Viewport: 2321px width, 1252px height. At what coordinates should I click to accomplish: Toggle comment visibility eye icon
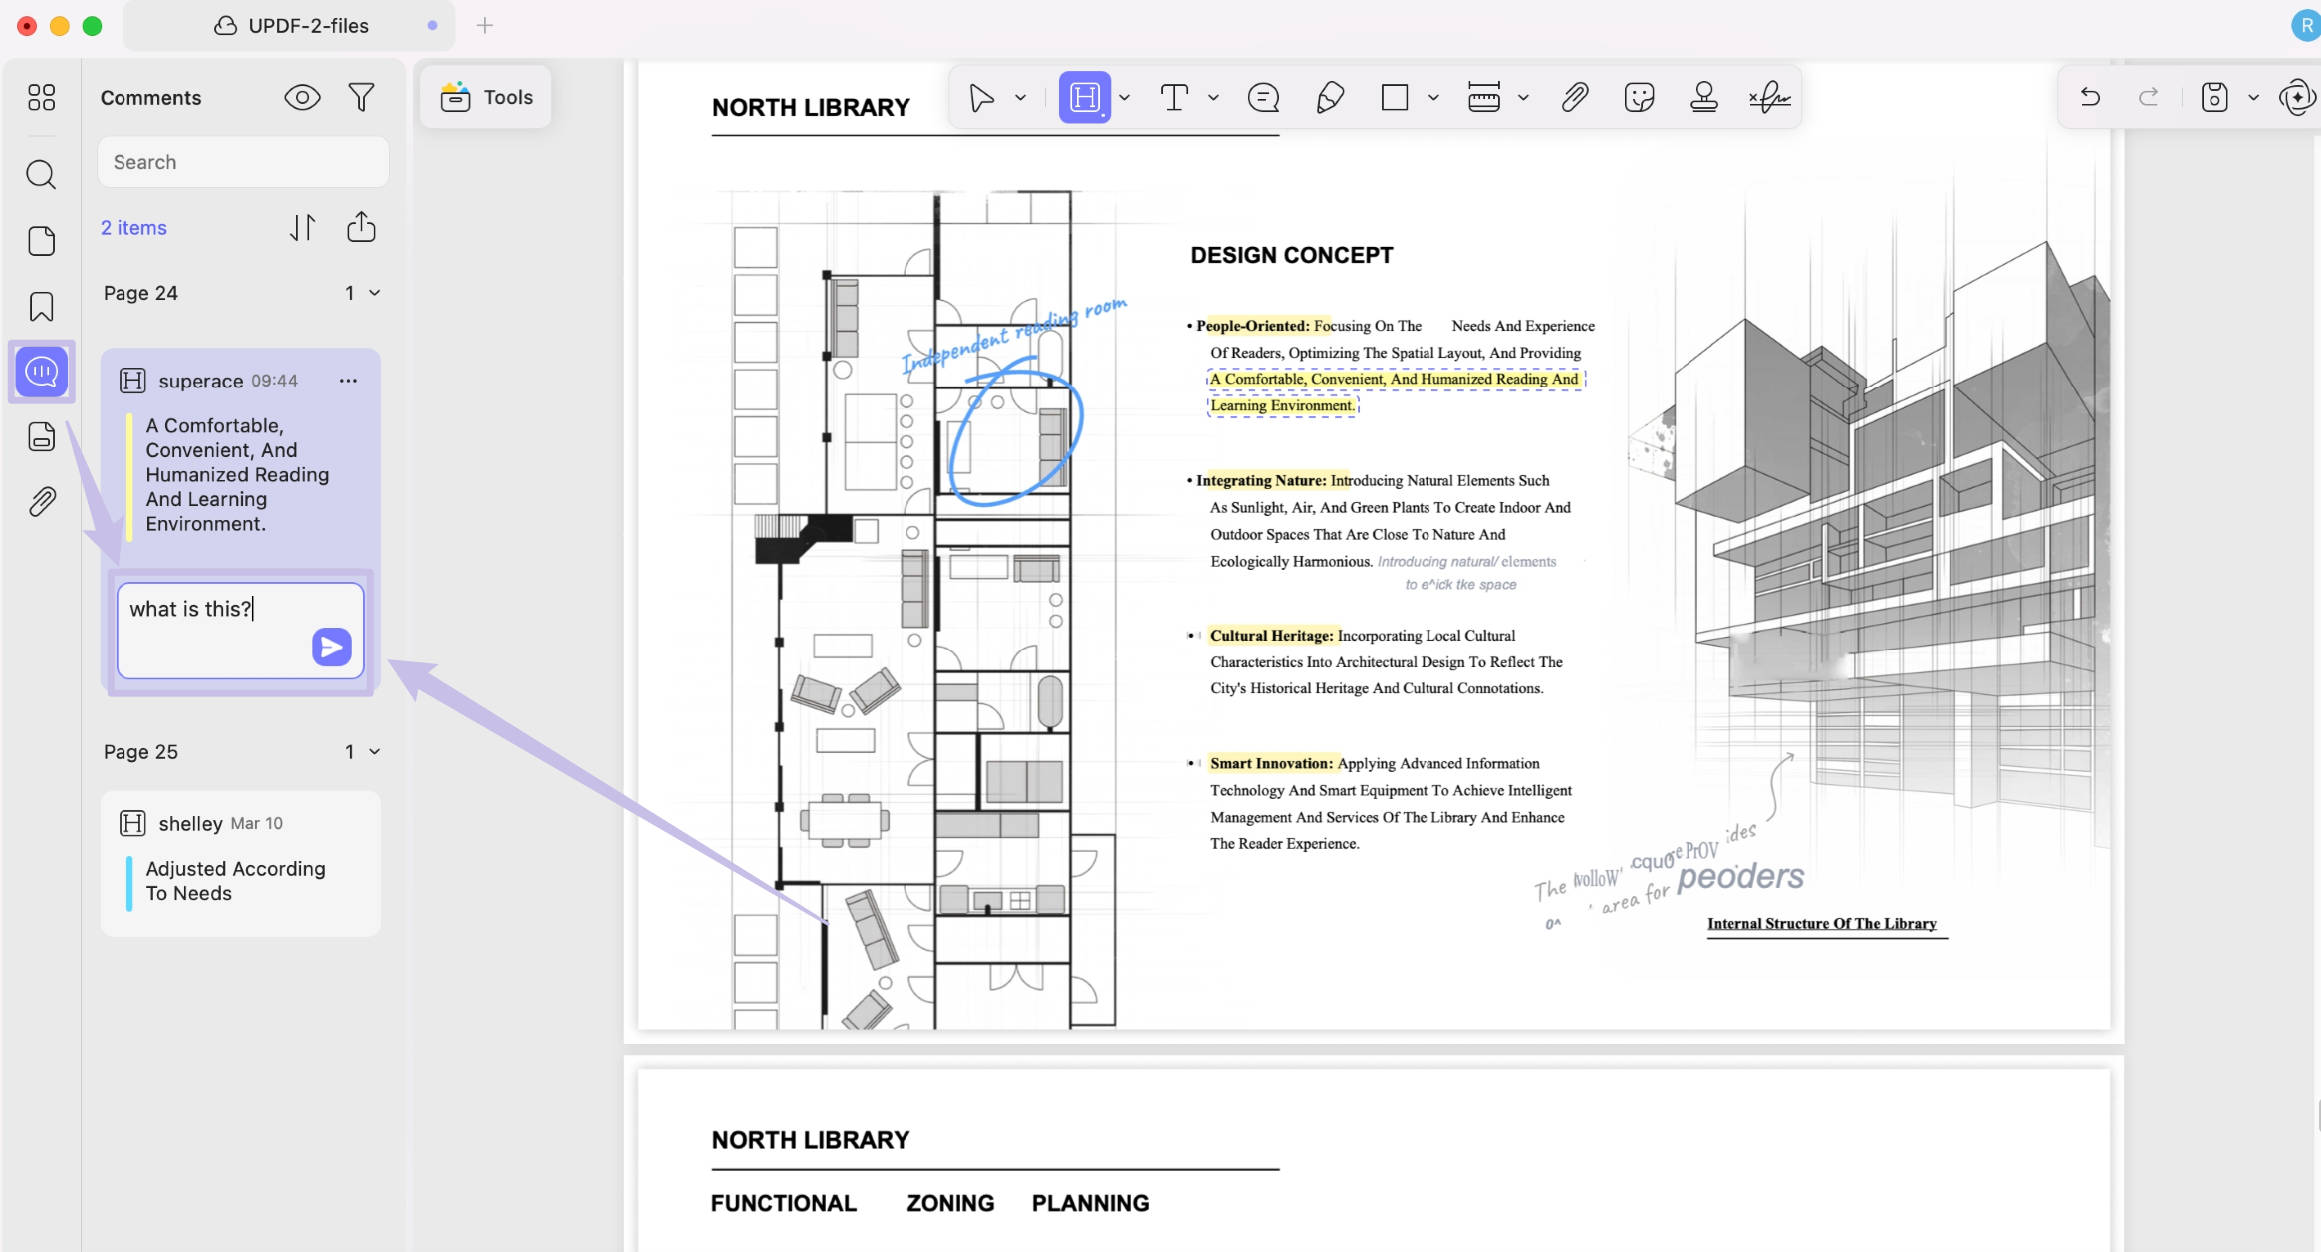pyautogui.click(x=302, y=97)
